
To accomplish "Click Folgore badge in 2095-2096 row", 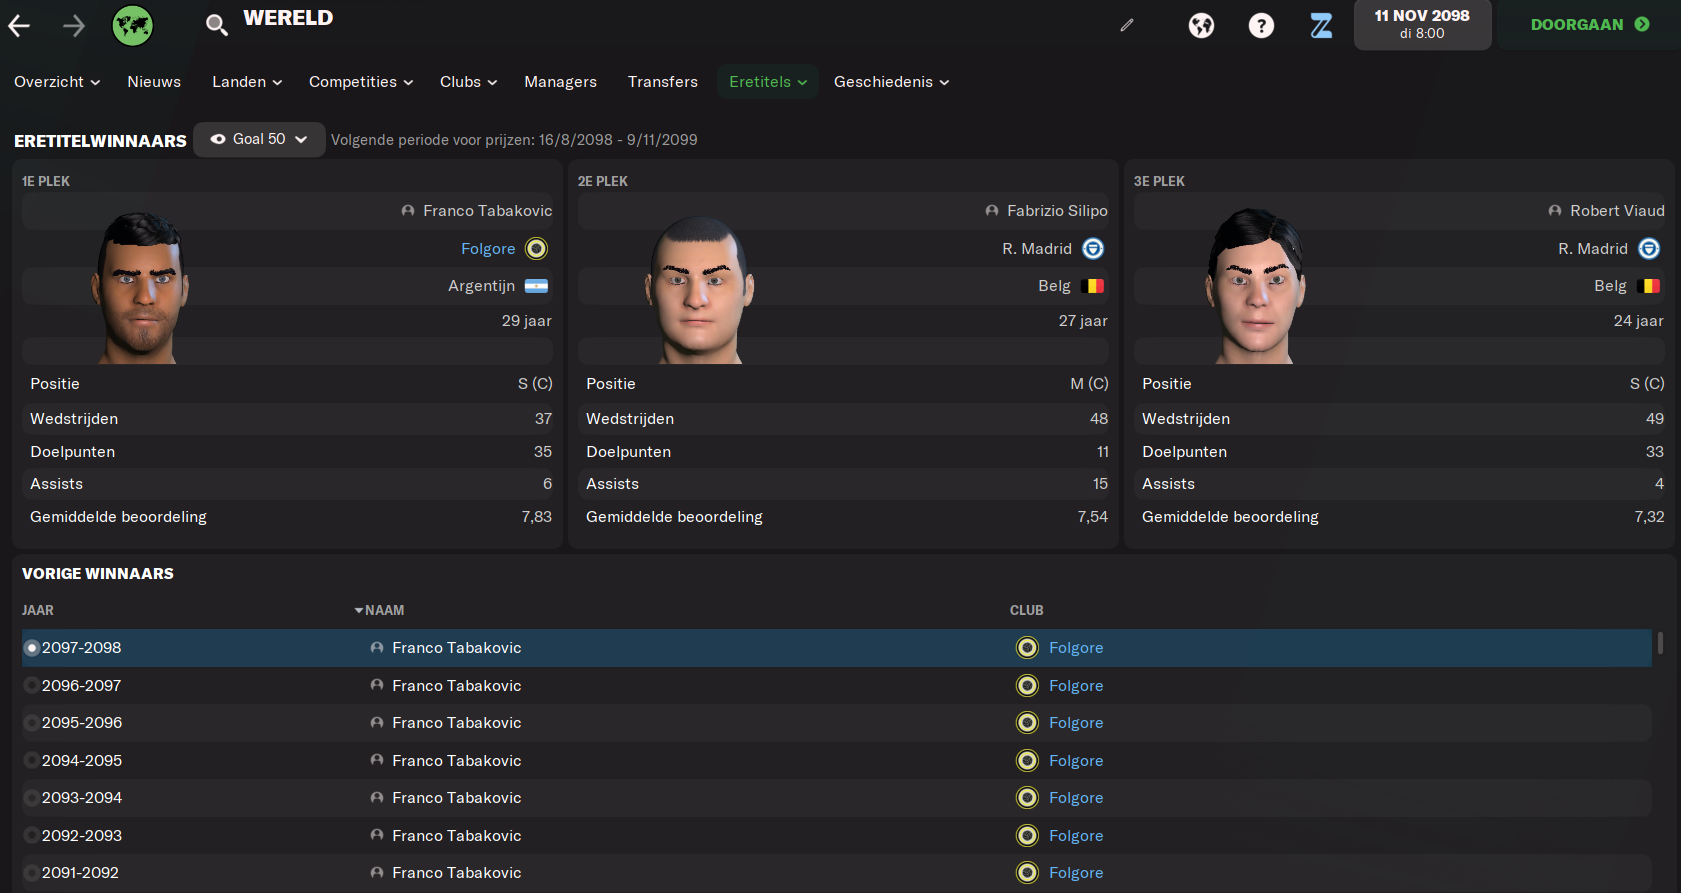I will tap(1027, 723).
